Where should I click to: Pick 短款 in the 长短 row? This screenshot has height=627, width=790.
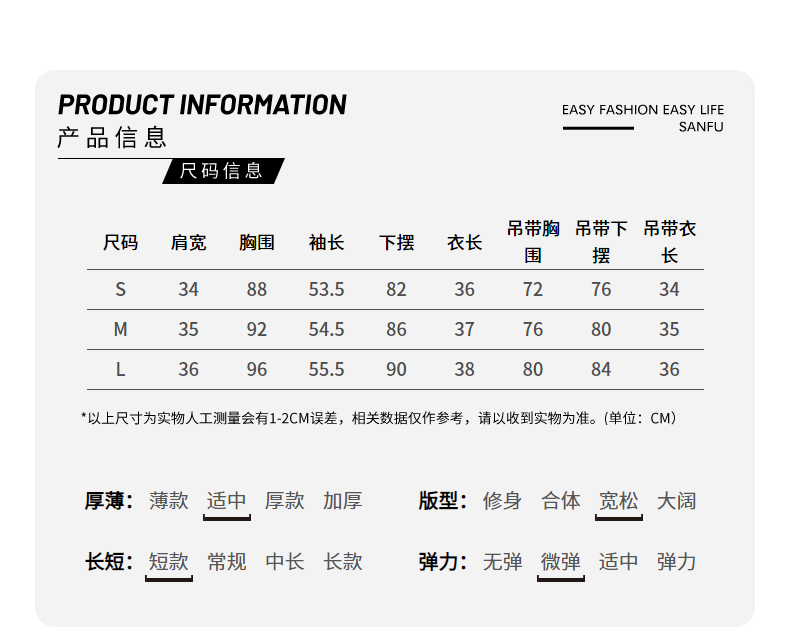point(168,562)
